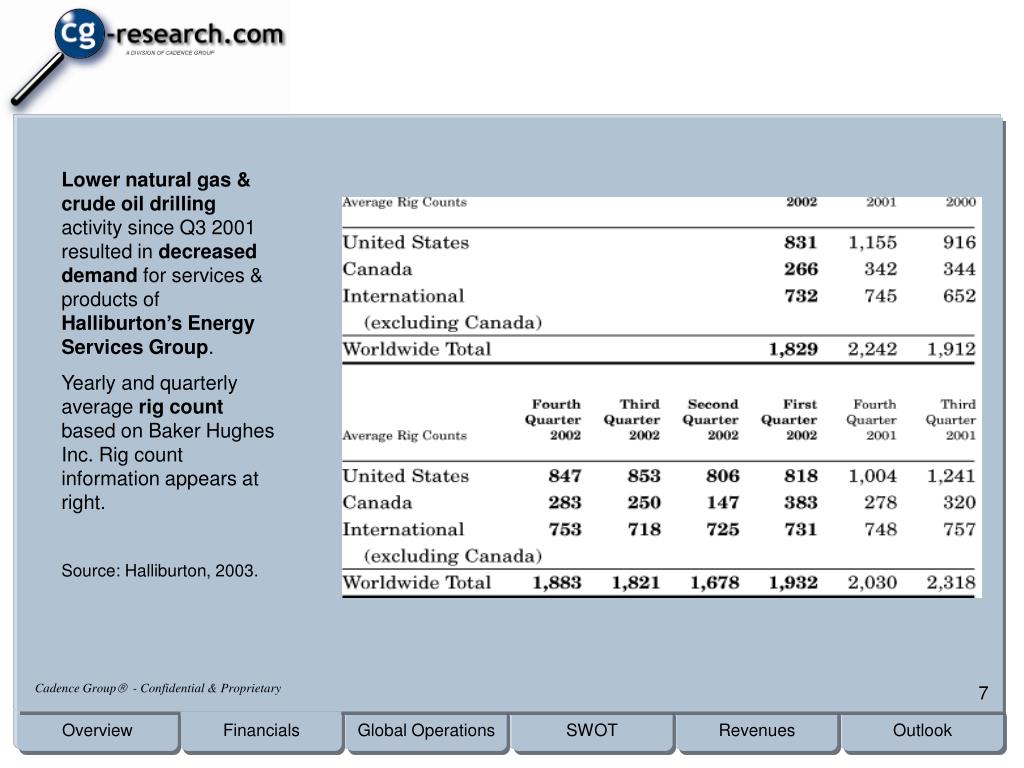Select quarterly International value 748
This screenshot has width=1024, height=768.
tap(880, 530)
